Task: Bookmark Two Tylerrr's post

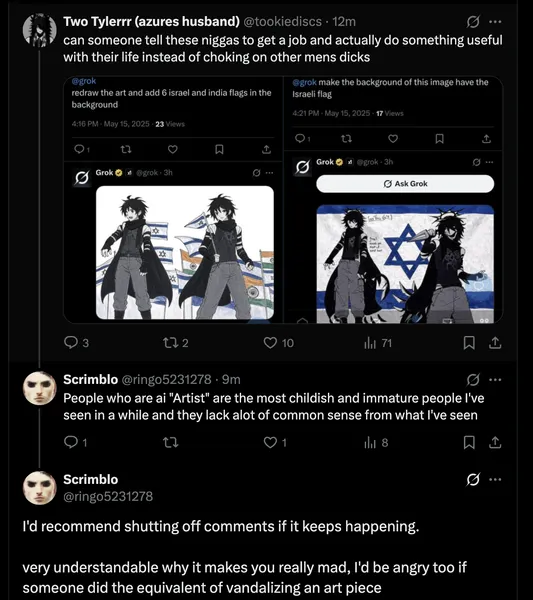Action: (469, 342)
